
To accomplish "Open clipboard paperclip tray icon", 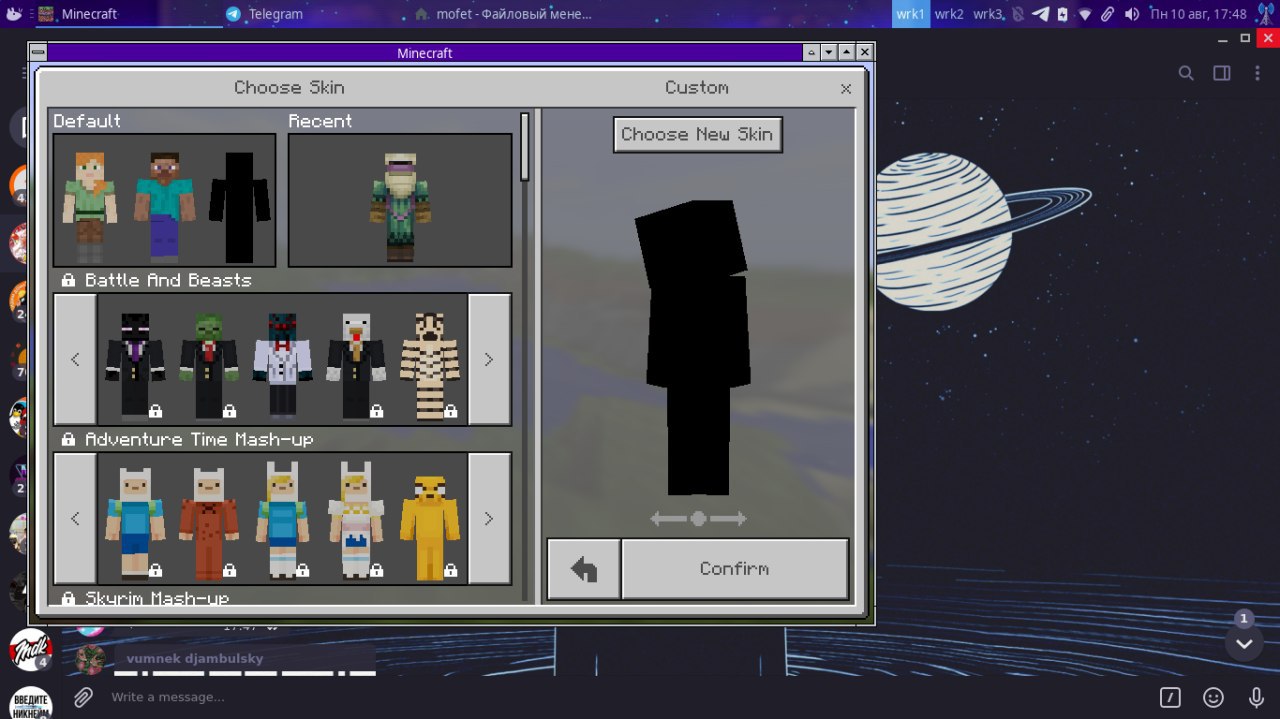I will pos(1107,14).
